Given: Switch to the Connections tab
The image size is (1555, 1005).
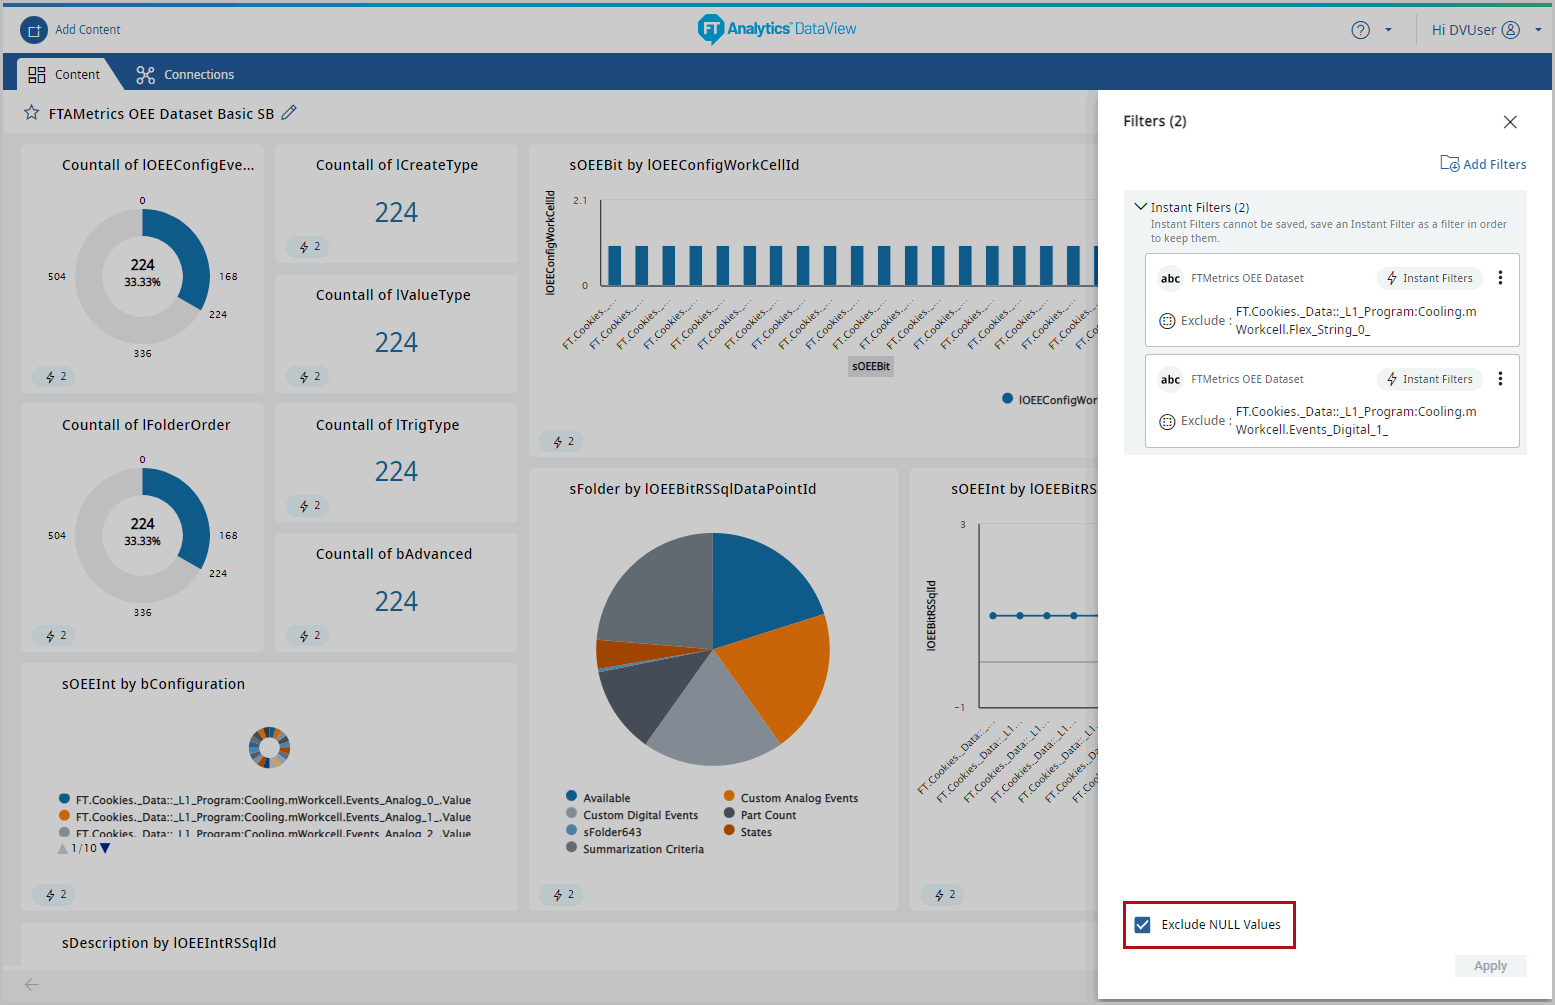Looking at the screenshot, I should coord(186,75).
